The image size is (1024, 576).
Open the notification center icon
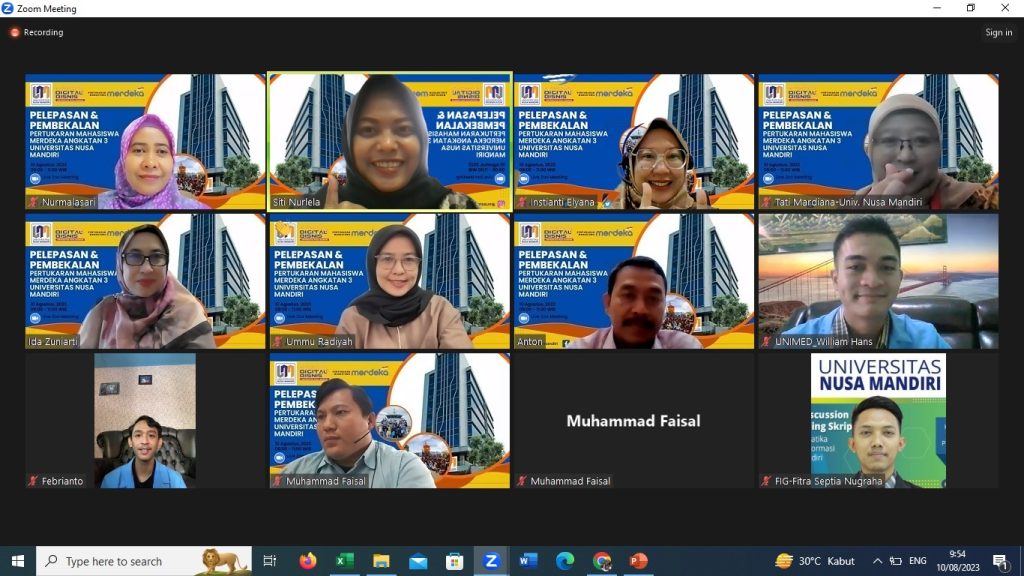coord(1000,561)
